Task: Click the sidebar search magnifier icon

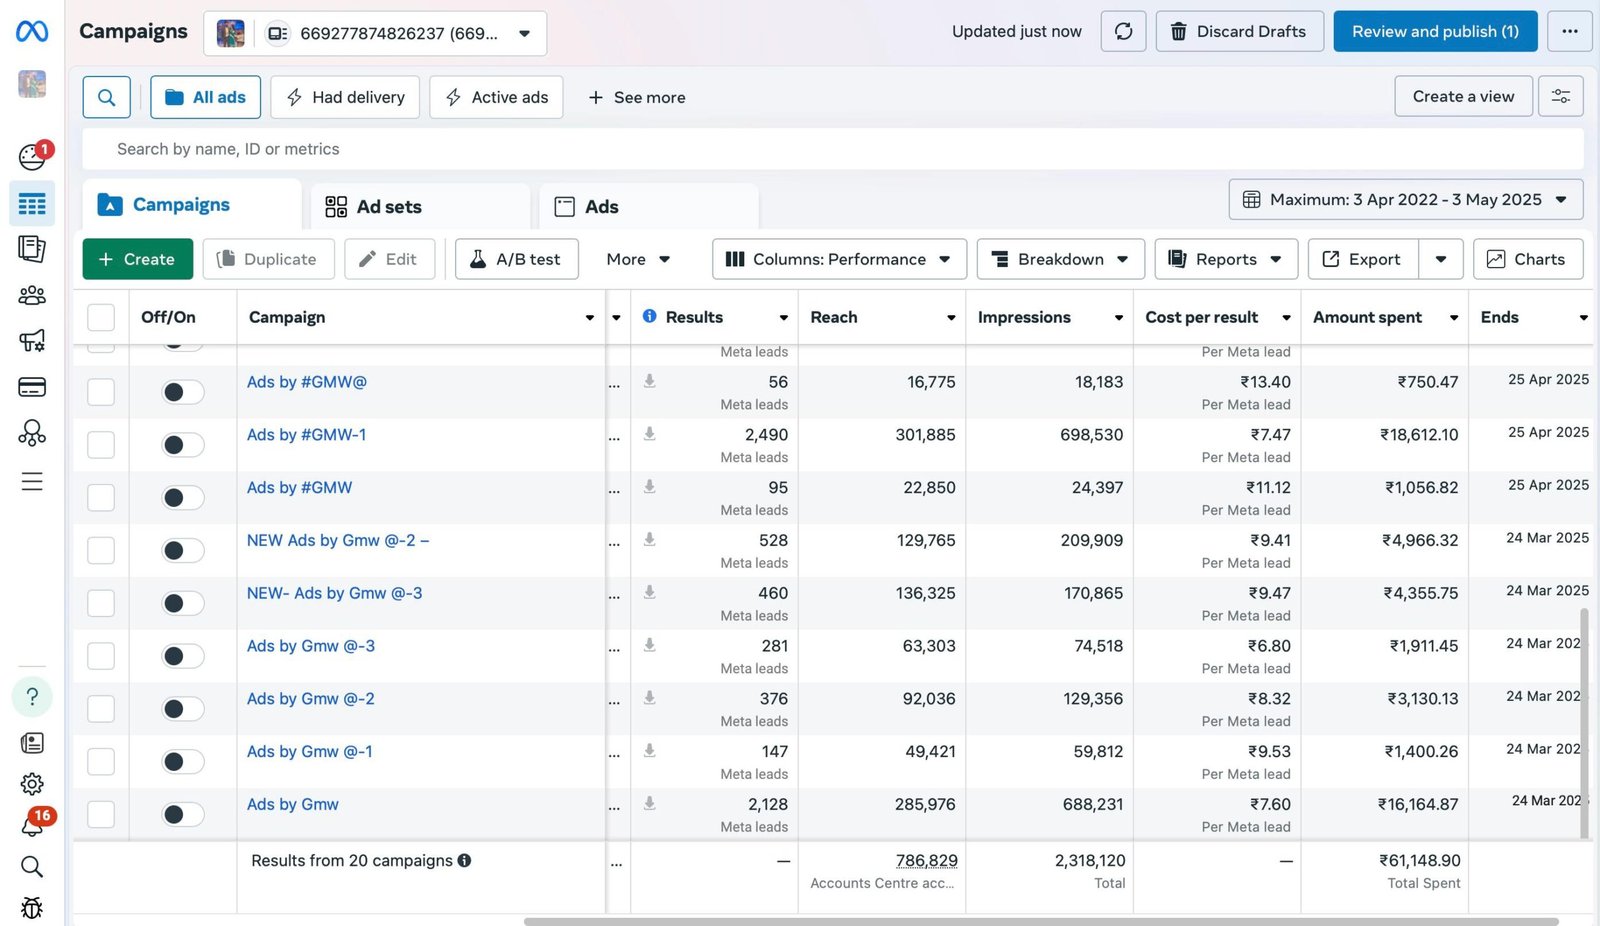Action: [x=32, y=866]
